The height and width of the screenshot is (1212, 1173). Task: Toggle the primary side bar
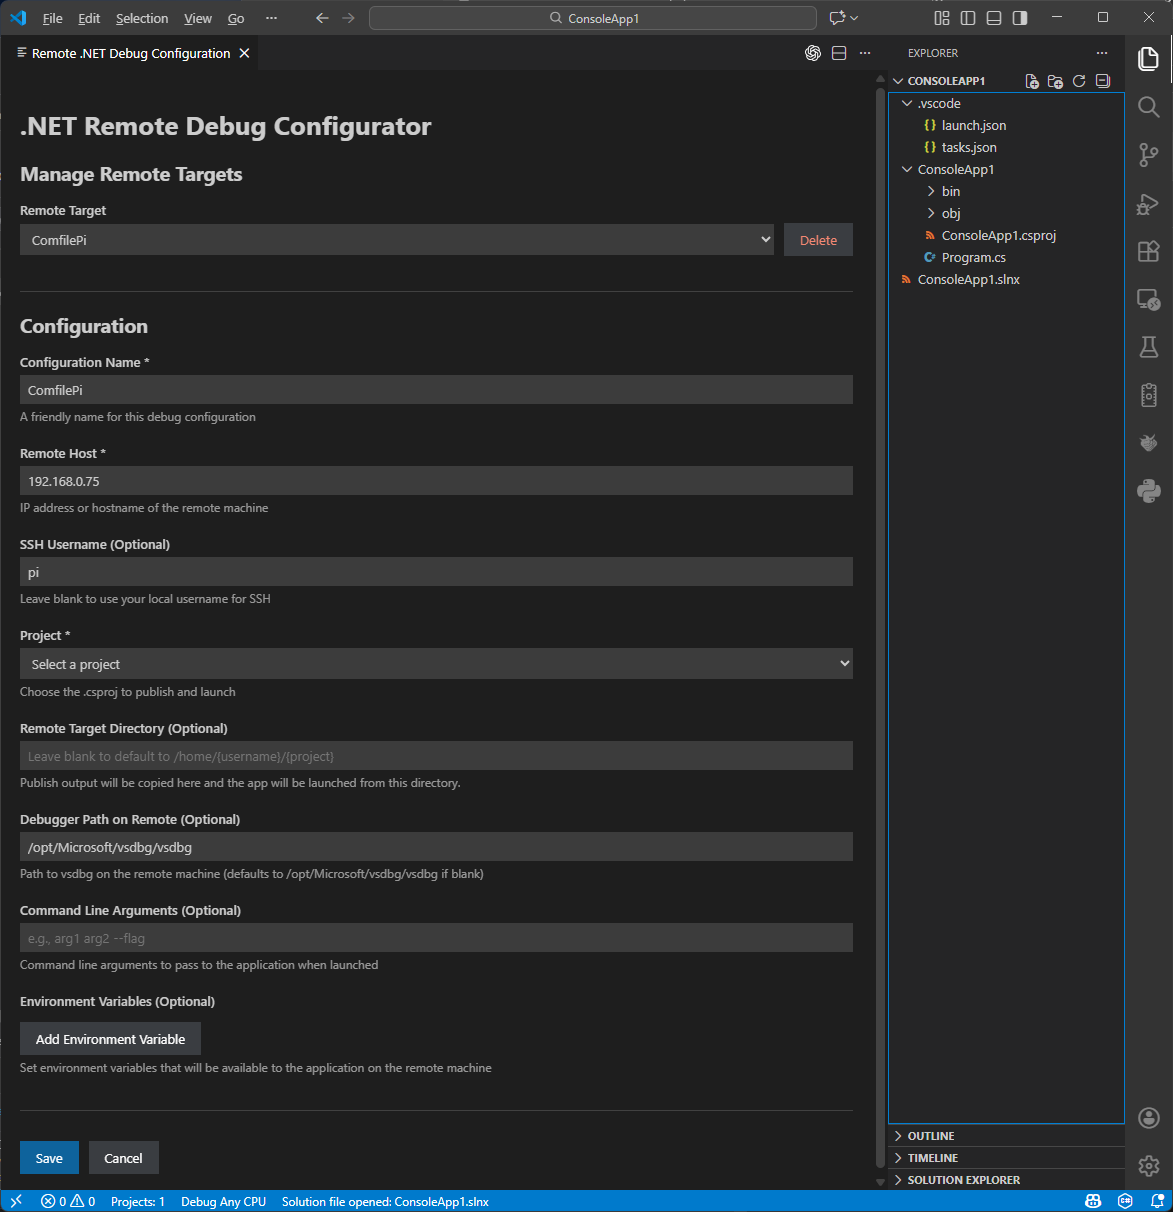(x=968, y=18)
